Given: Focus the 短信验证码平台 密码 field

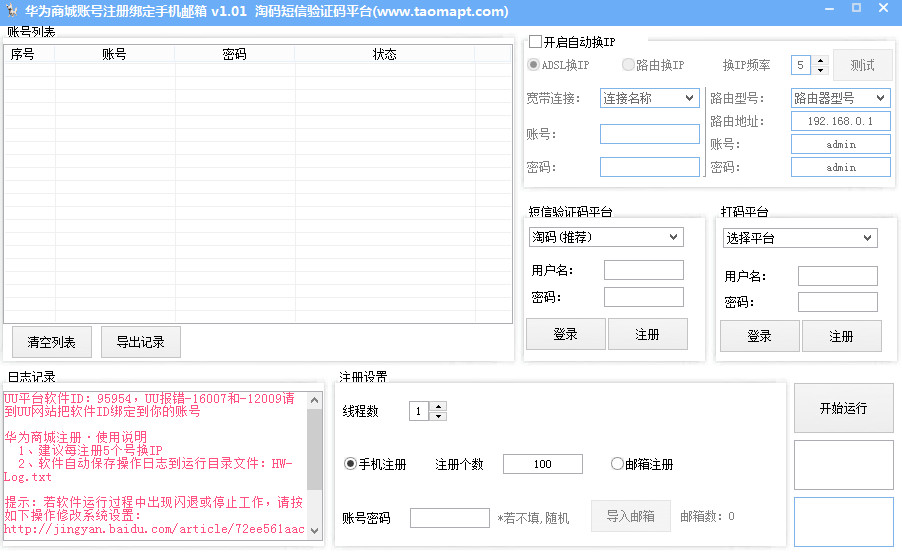Looking at the screenshot, I should (644, 297).
